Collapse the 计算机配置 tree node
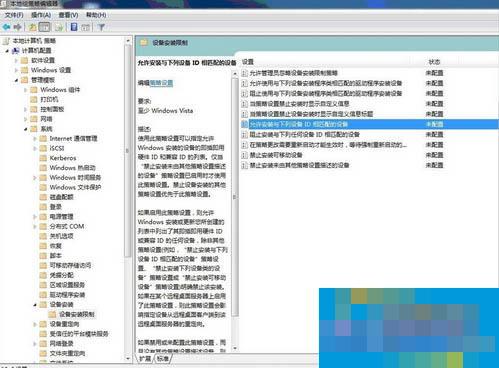The height and width of the screenshot is (368, 499). click(7, 51)
